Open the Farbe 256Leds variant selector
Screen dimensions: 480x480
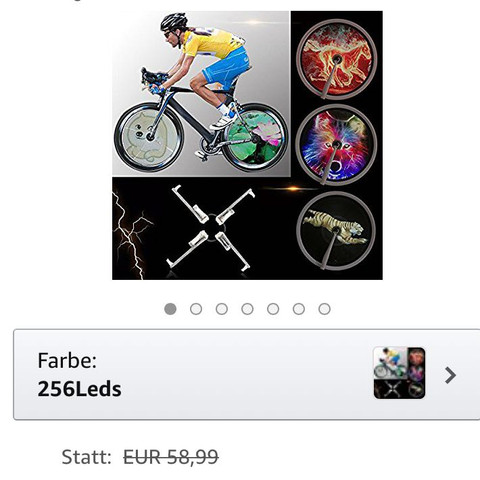coord(247,374)
